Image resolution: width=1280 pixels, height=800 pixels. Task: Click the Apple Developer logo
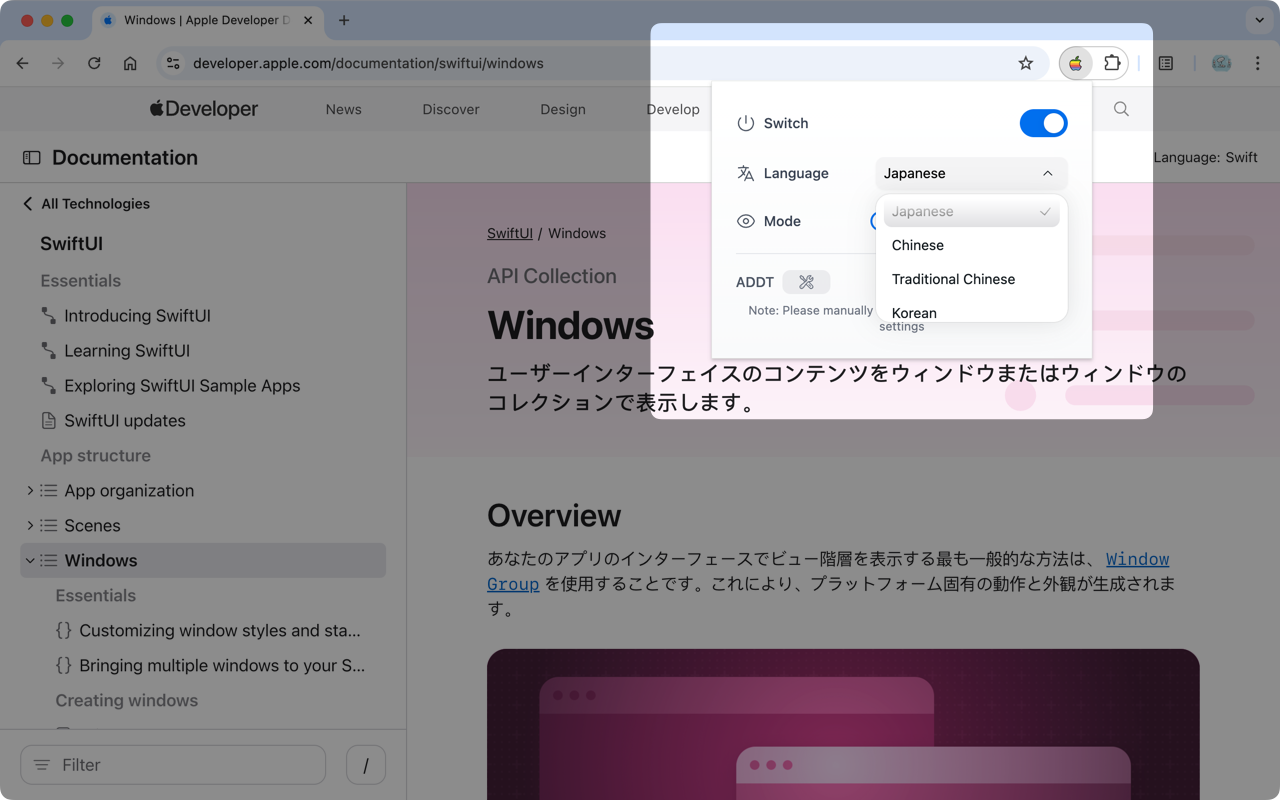pyautogui.click(x=204, y=109)
